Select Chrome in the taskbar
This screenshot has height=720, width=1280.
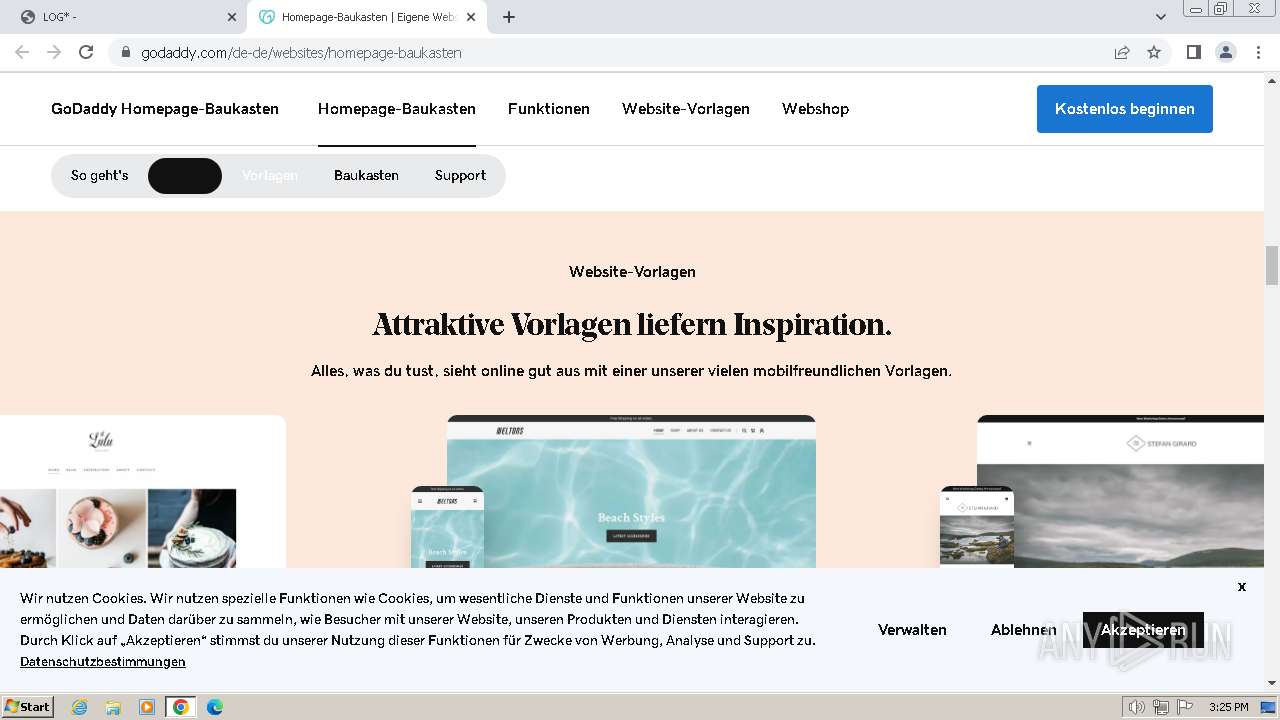click(181, 707)
